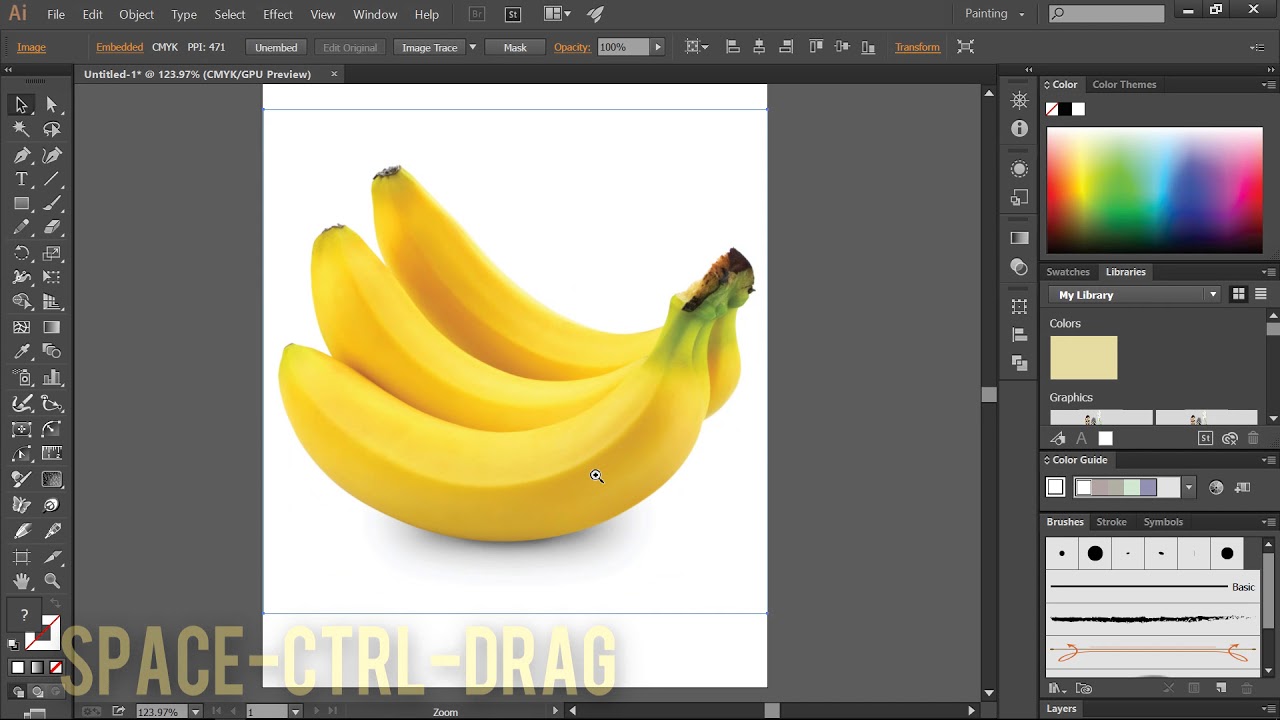Image resolution: width=1280 pixels, height=720 pixels.
Task: Open the Info panel from dock
Action: tap(1019, 129)
